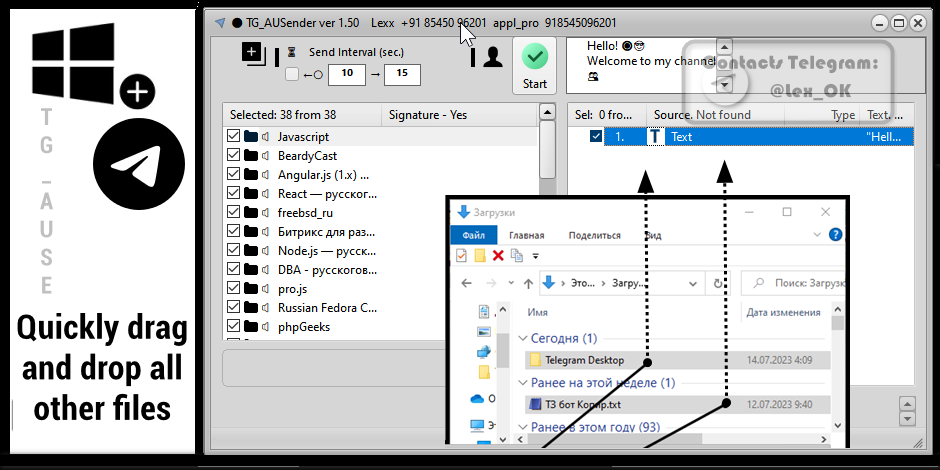This screenshot has width=940, height=470.
Task: Click the Дата изменения column header
Action: [783, 312]
